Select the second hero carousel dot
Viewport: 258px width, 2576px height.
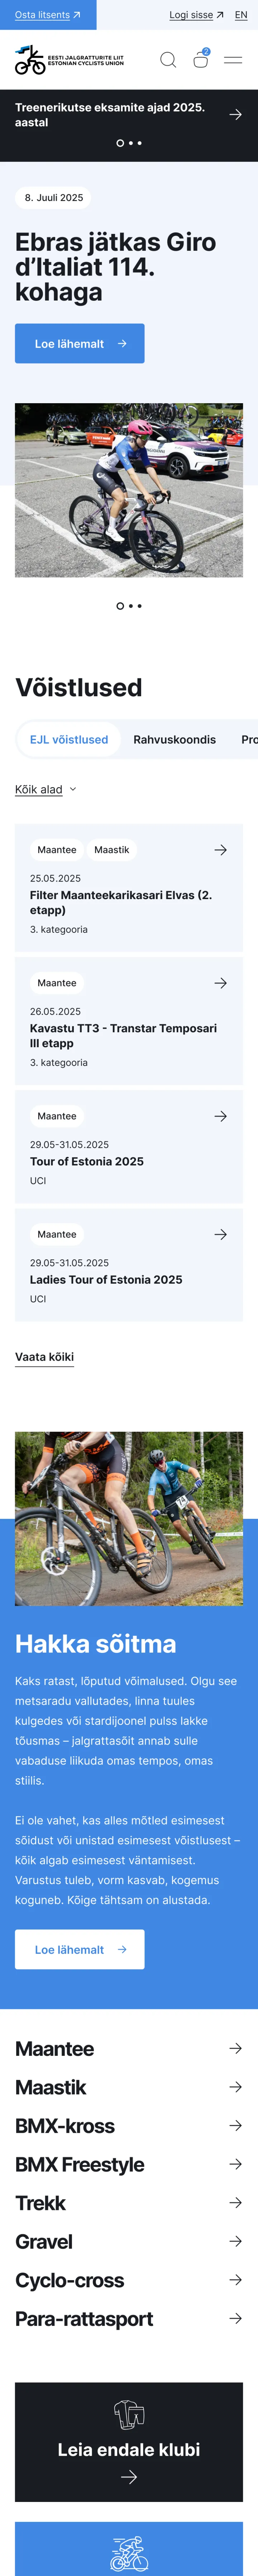tap(130, 606)
